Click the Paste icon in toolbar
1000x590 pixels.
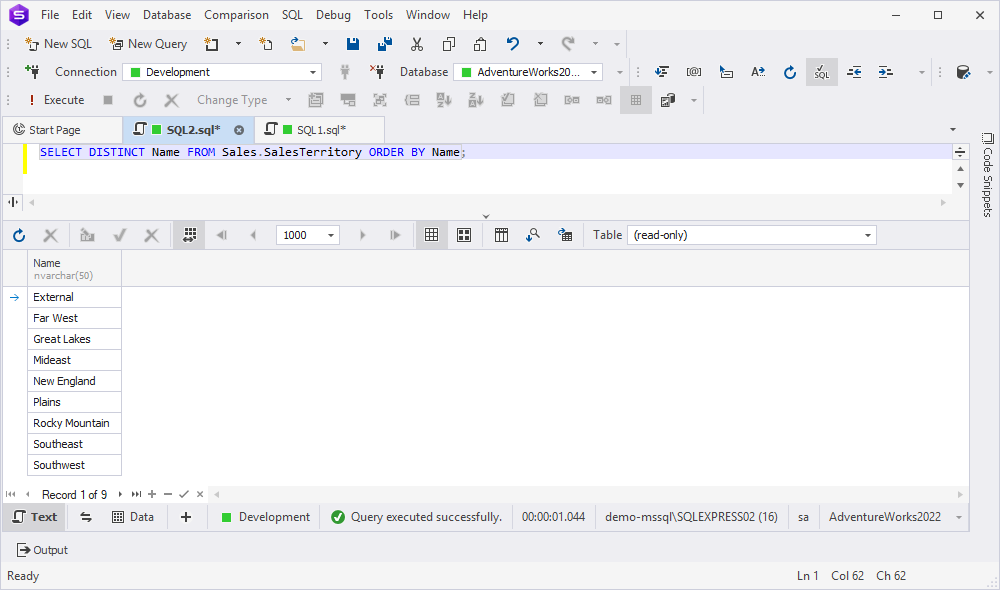pyautogui.click(x=480, y=43)
